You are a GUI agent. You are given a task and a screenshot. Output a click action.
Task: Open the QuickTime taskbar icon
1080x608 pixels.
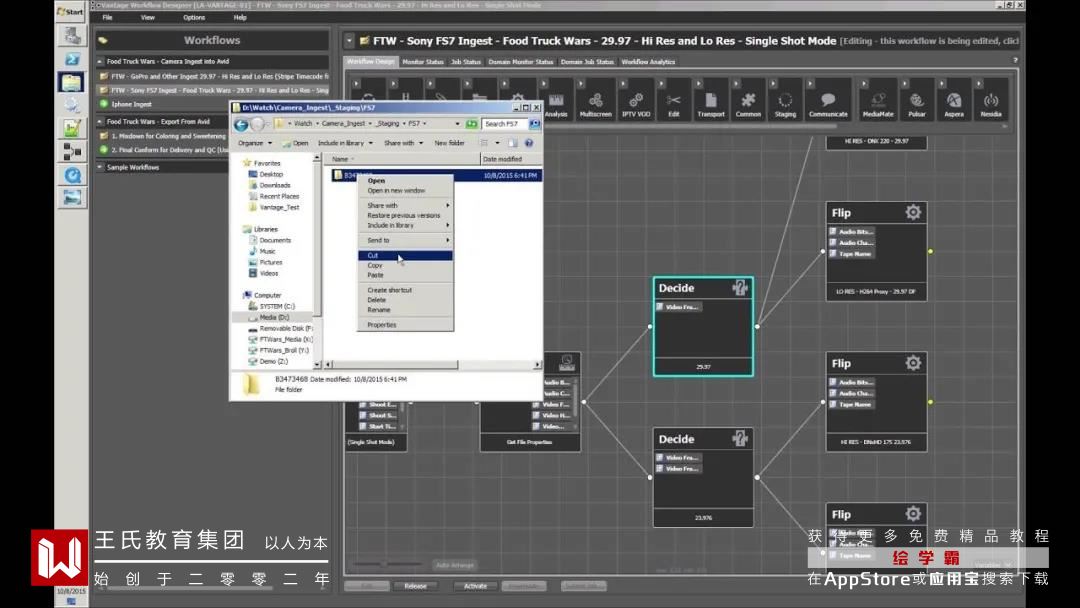(x=72, y=175)
